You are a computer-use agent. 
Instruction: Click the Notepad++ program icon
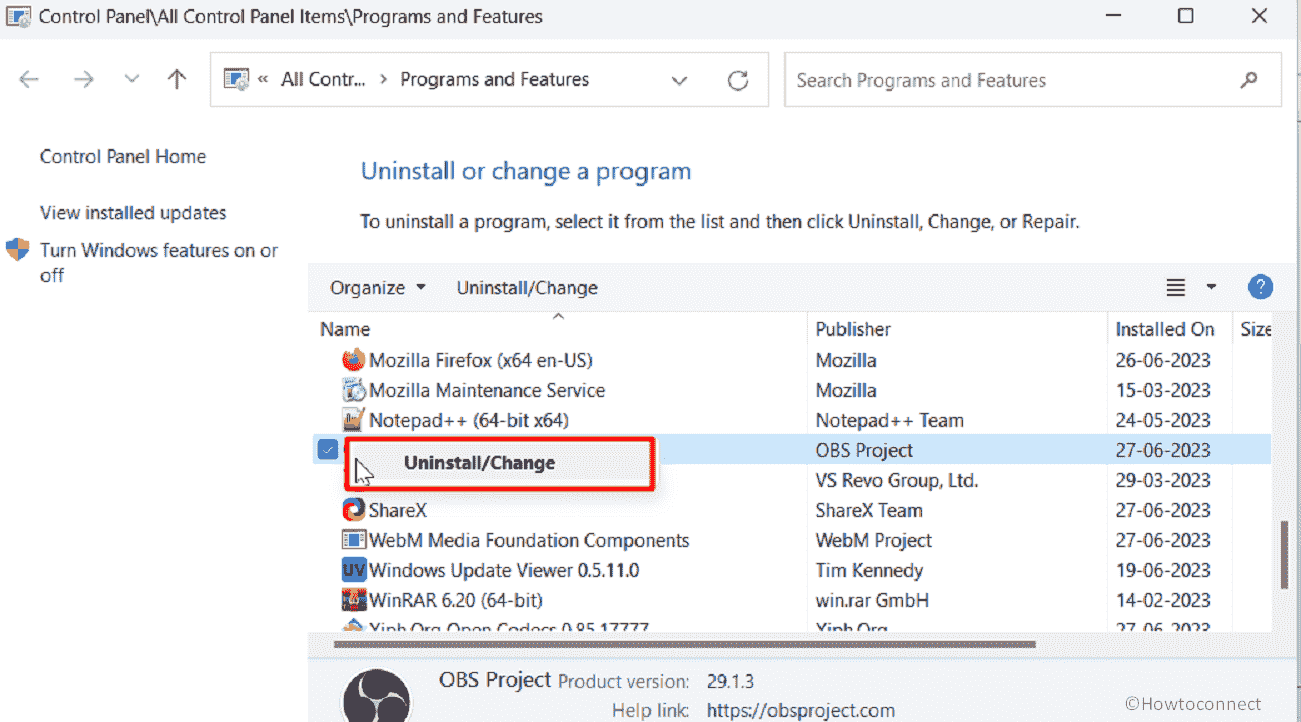(x=354, y=420)
